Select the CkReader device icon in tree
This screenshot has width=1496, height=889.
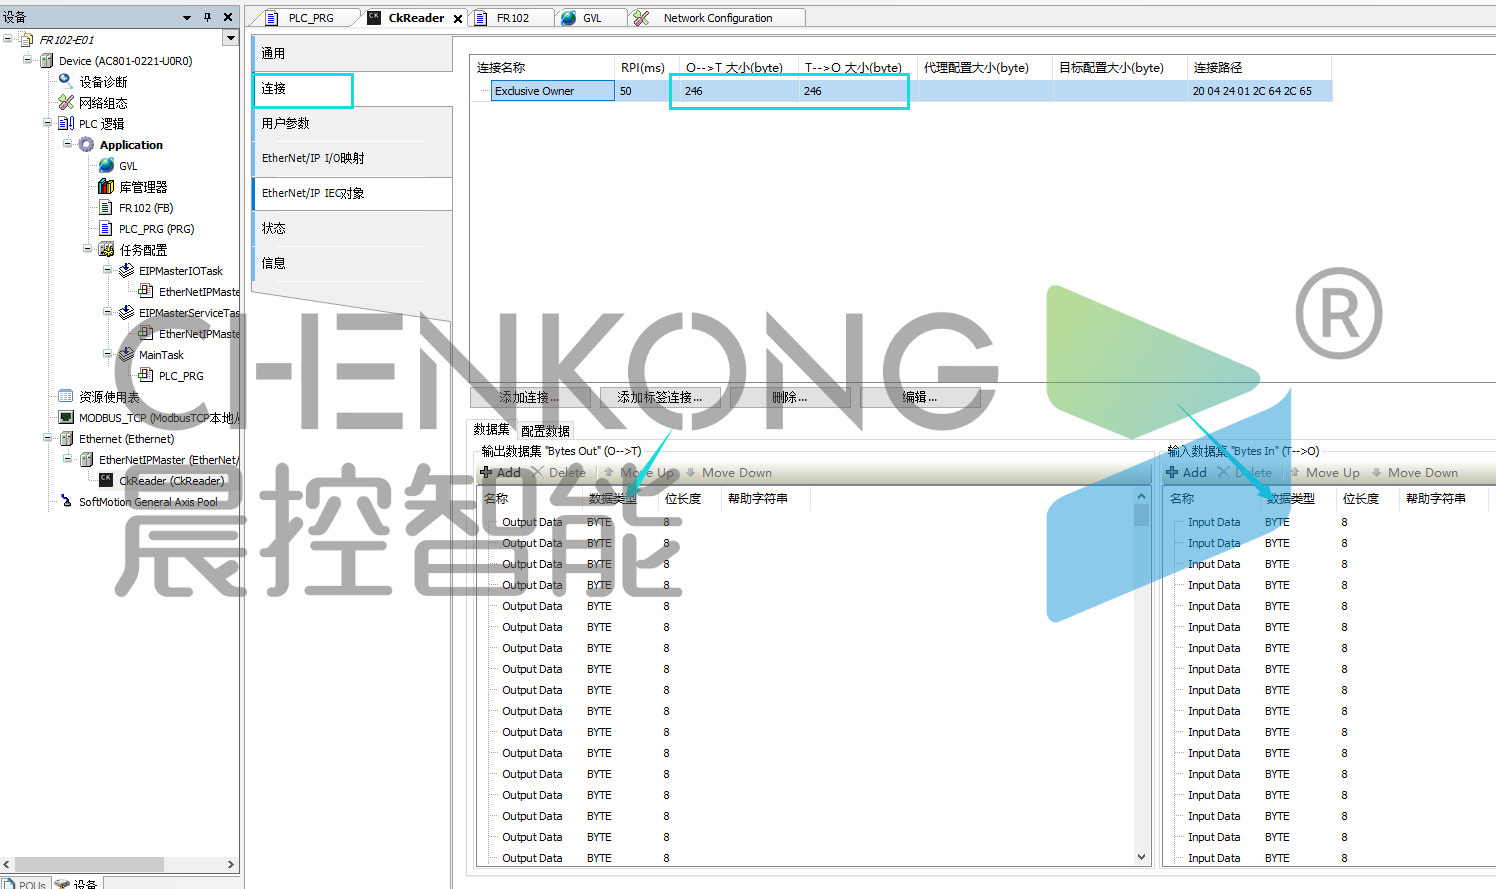[x=106, y=480]
